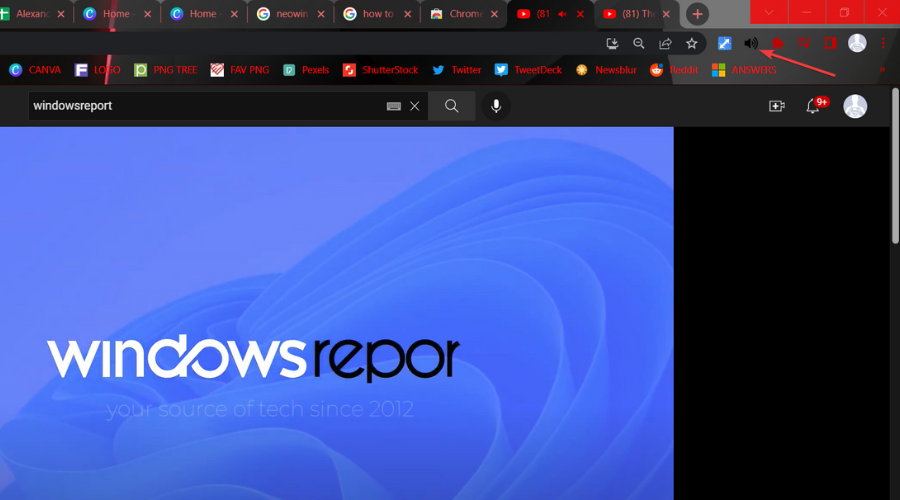Click the install app icon in address bar
Image resolution: width=900 pixels, height=500 pixels.
(x=612, y=44)
